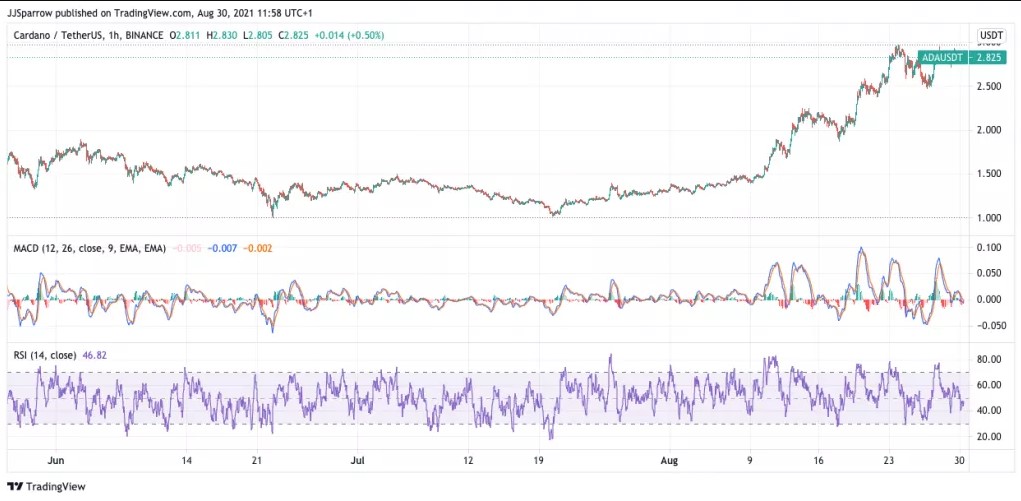
Task: Select the RSI (14, close) legend
Action: (x=46, y=355)
